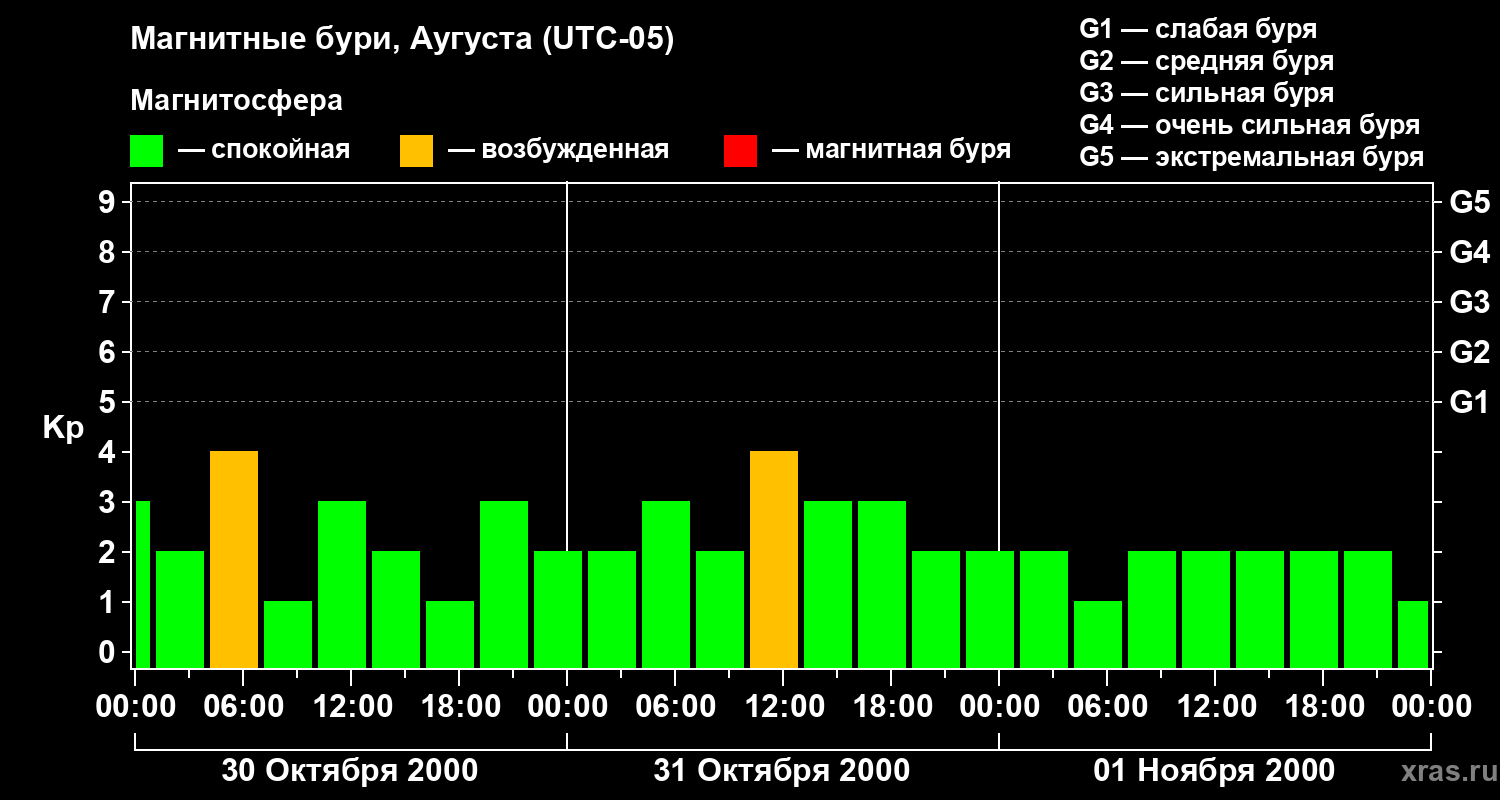Click the G2 — средняя буря line

(x=1206, y=60)
